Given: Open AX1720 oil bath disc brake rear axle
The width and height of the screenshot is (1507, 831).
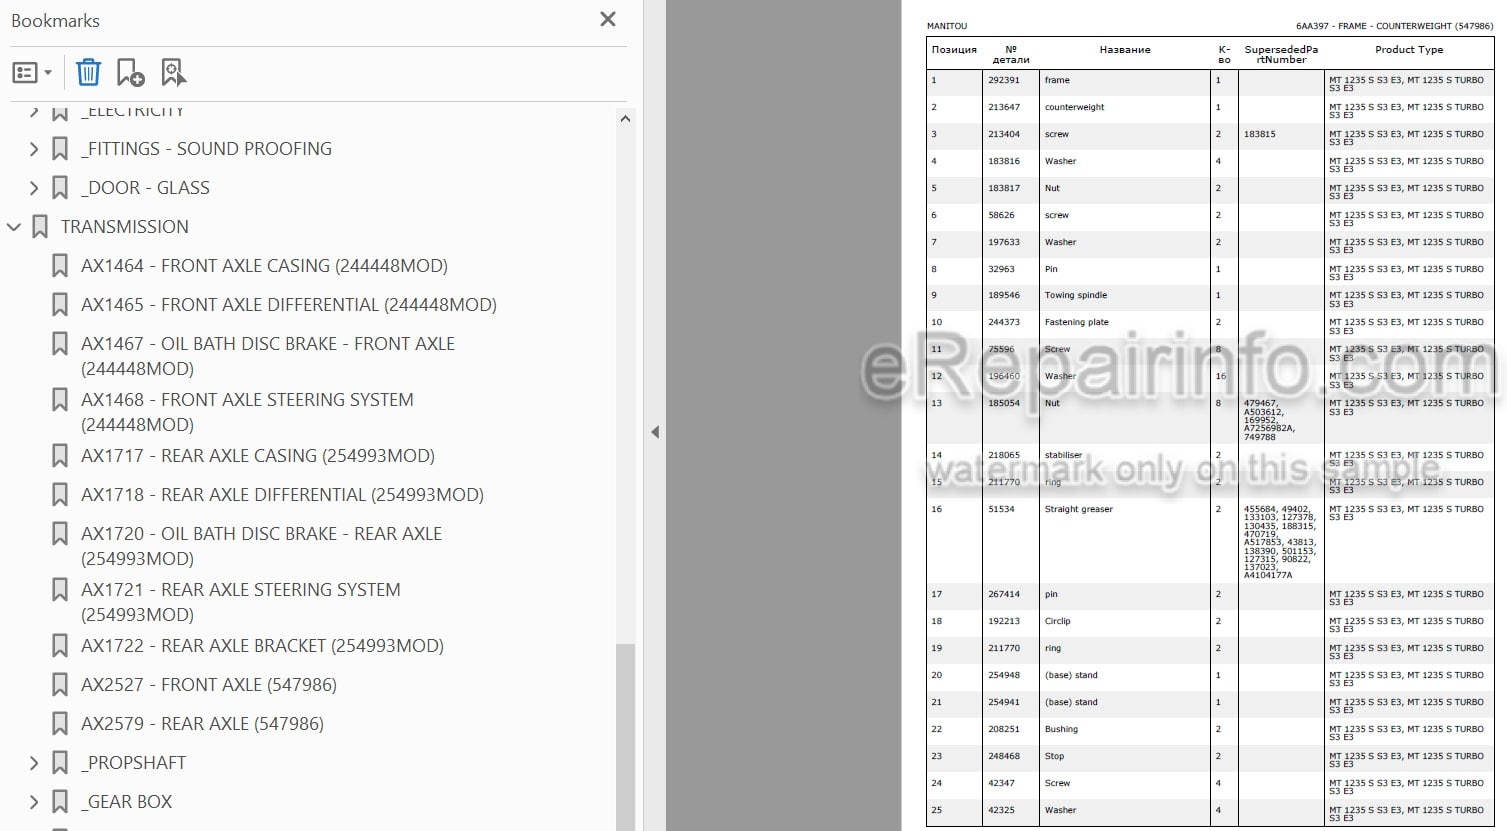Looking at the screenshot, I should point(262,546).
